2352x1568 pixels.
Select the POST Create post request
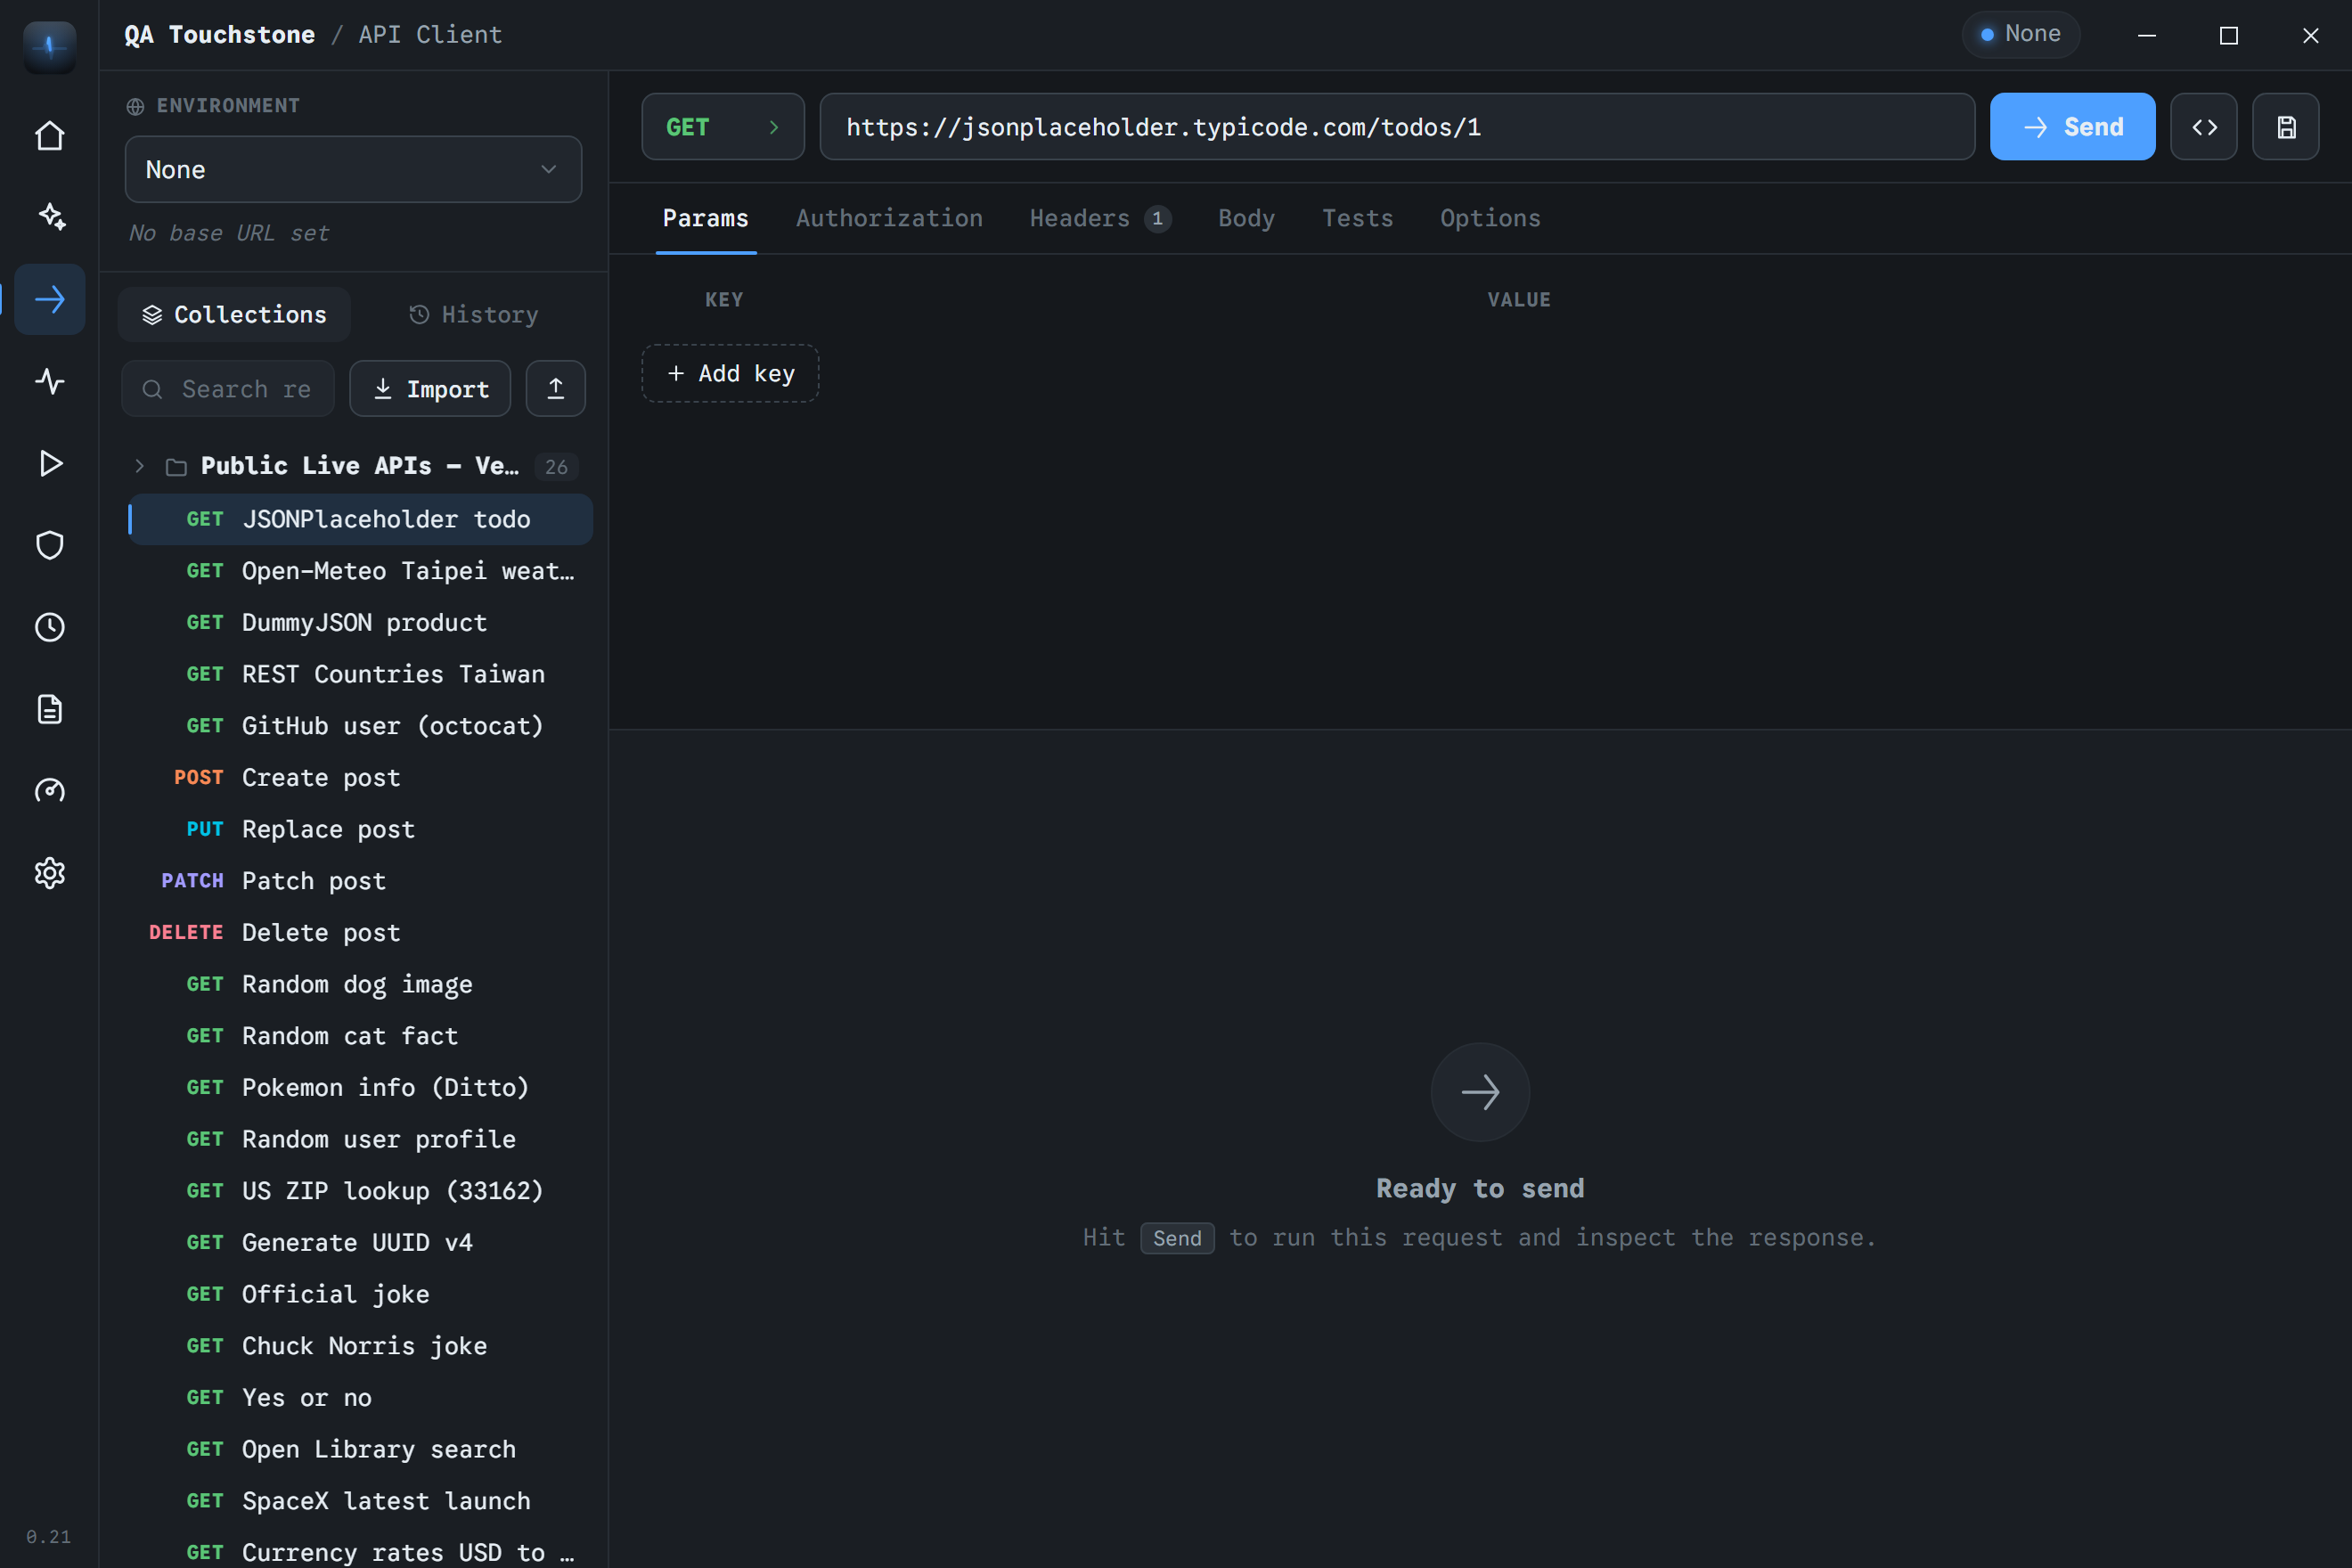pyautogui.click(x=361, y=777)
